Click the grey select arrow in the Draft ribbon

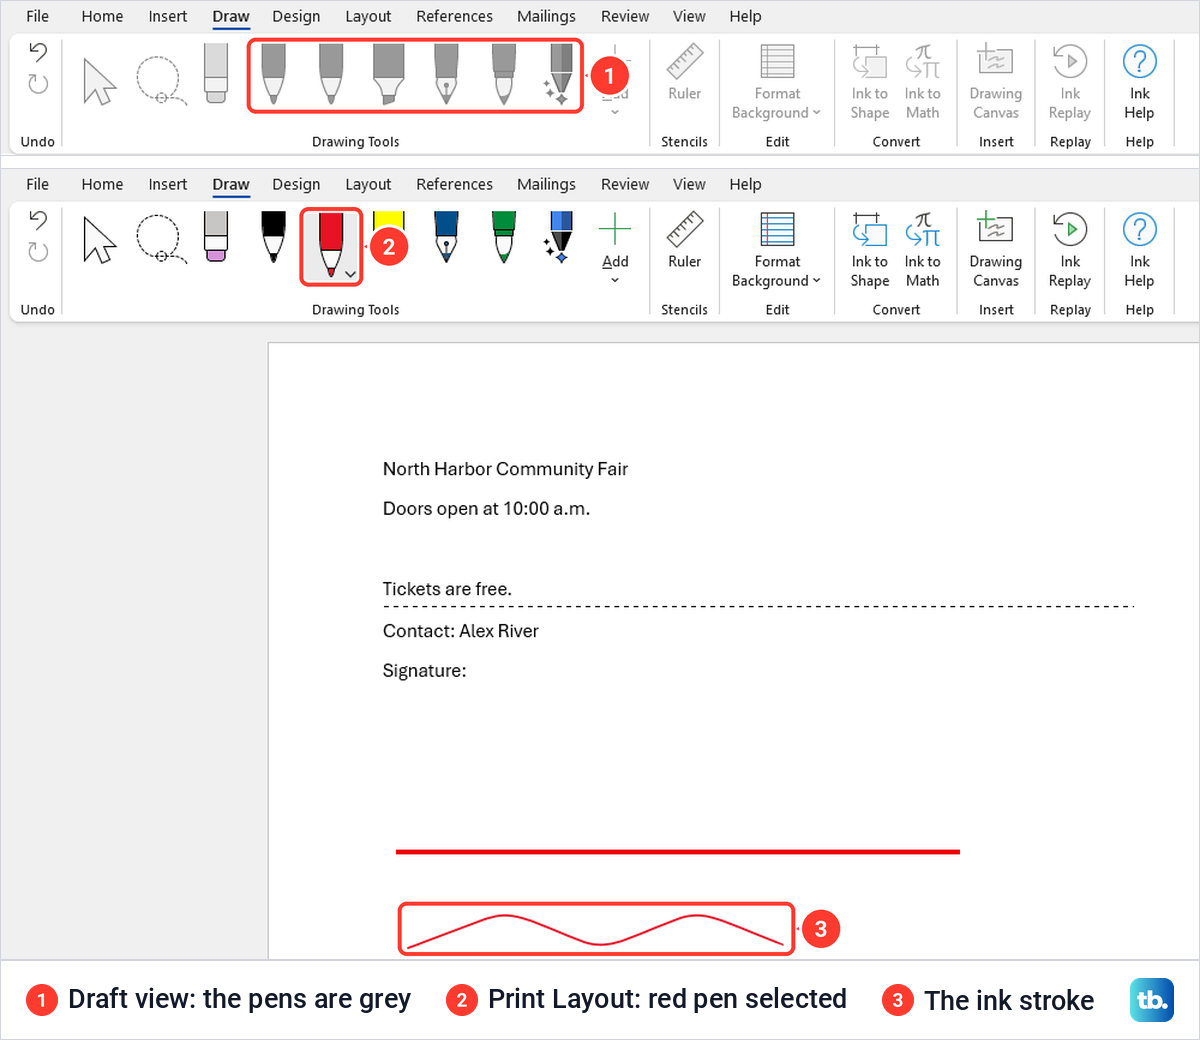(x=99, y=80)
